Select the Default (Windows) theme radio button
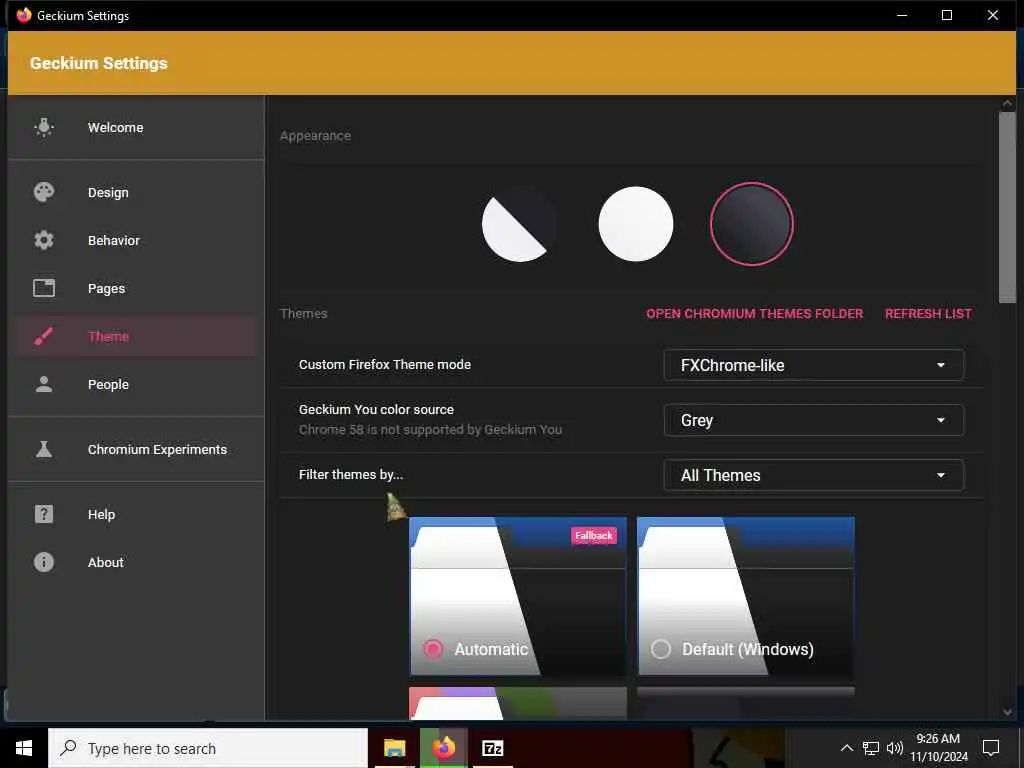 [661, 649]
